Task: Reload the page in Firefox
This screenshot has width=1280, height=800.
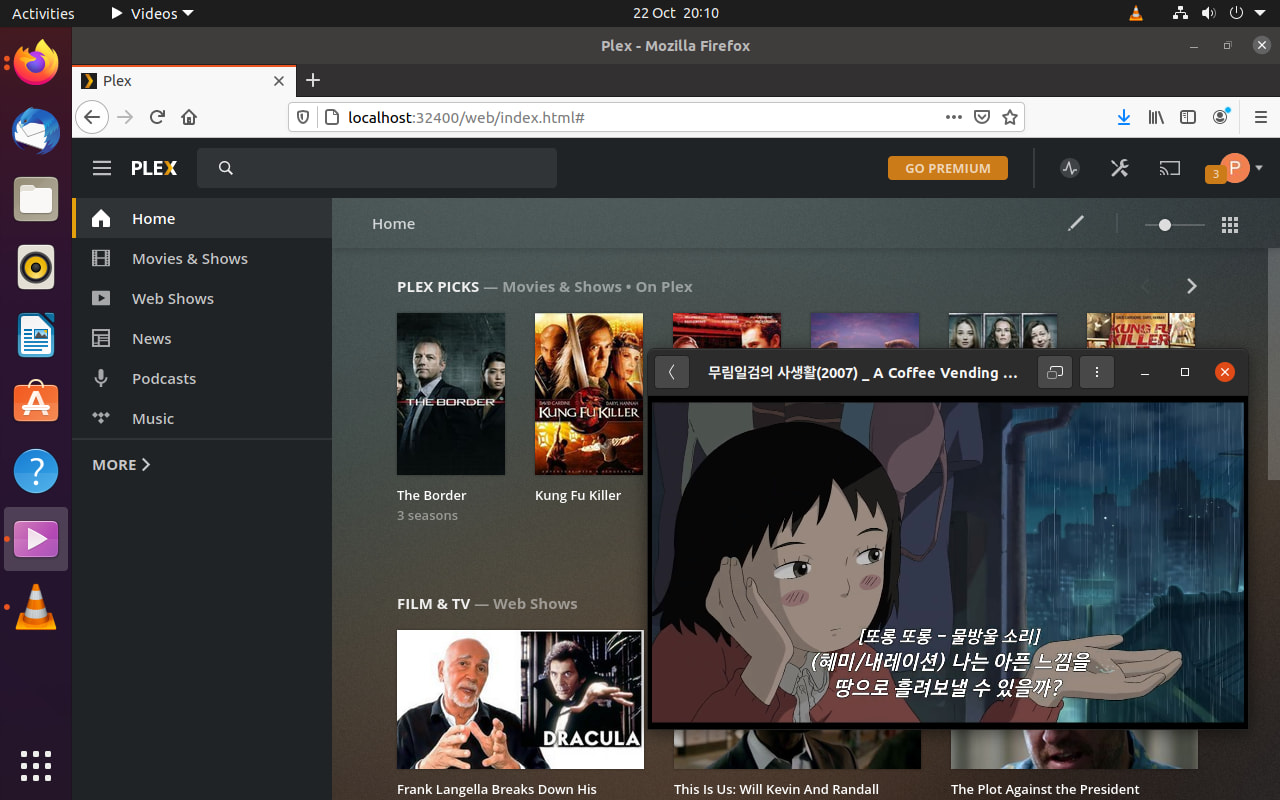Action: 157,117
